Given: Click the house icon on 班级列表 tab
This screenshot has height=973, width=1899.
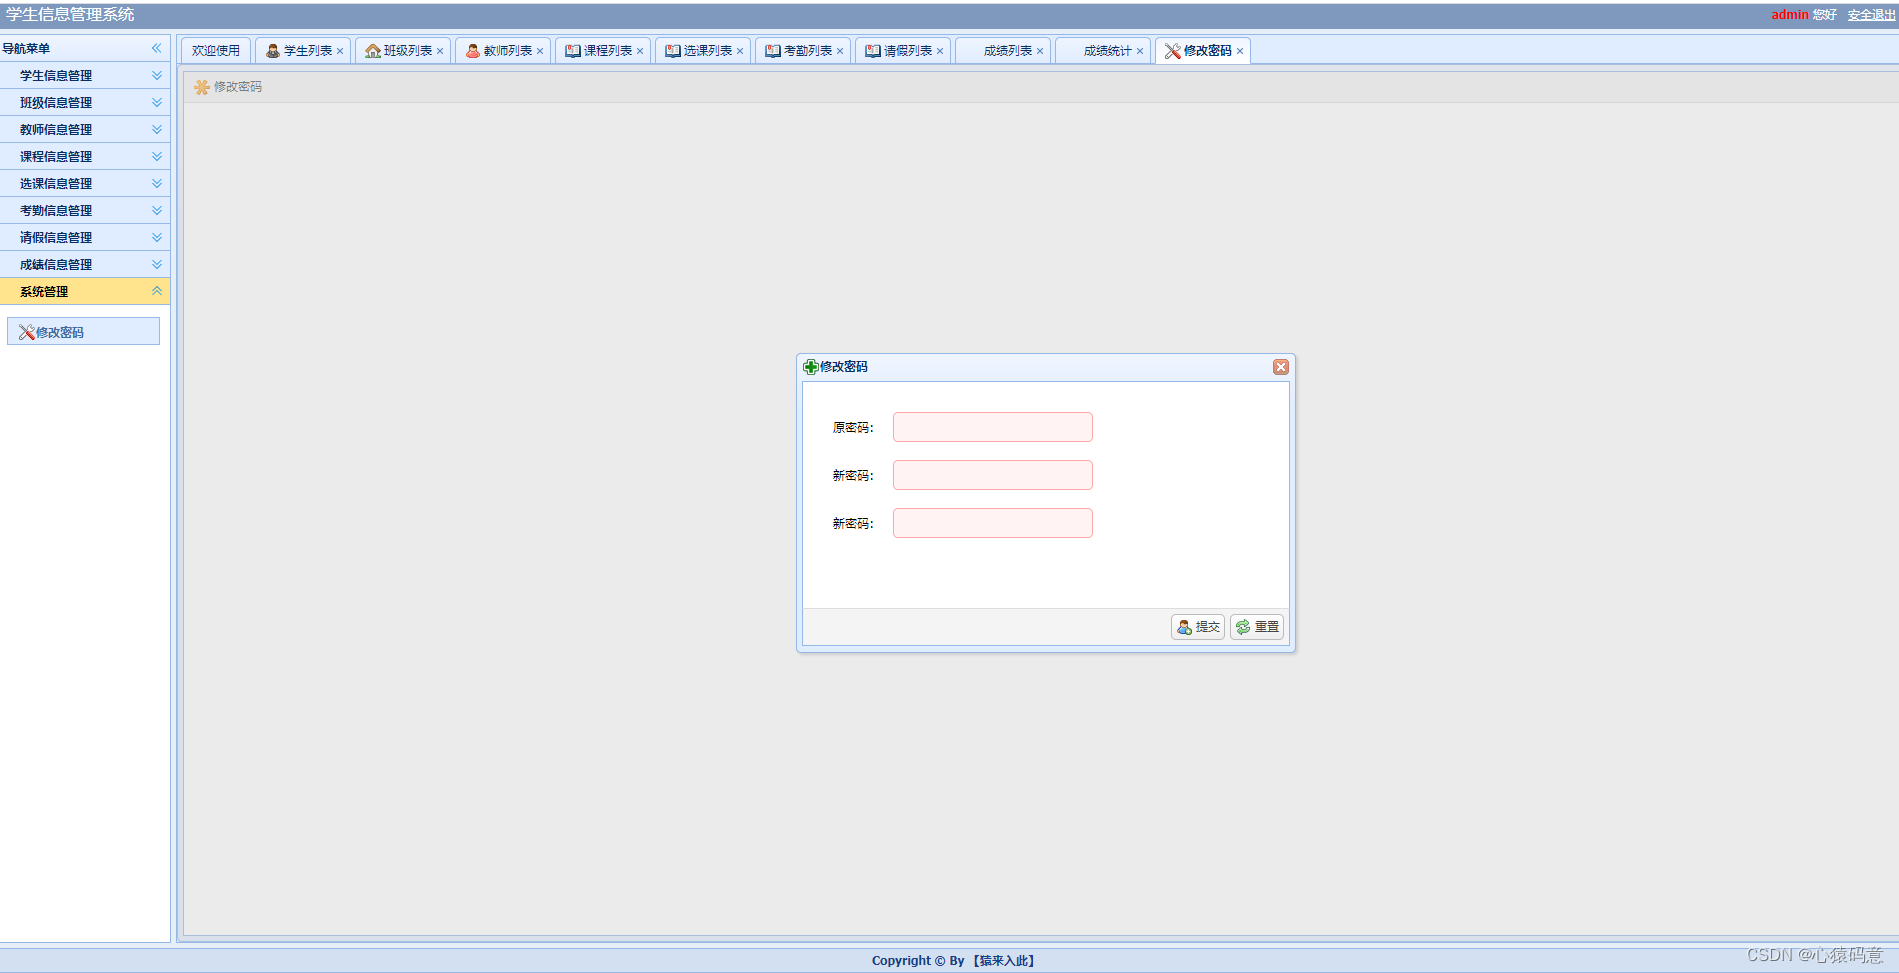Looking at the screenshot, I should coord(371,50).
